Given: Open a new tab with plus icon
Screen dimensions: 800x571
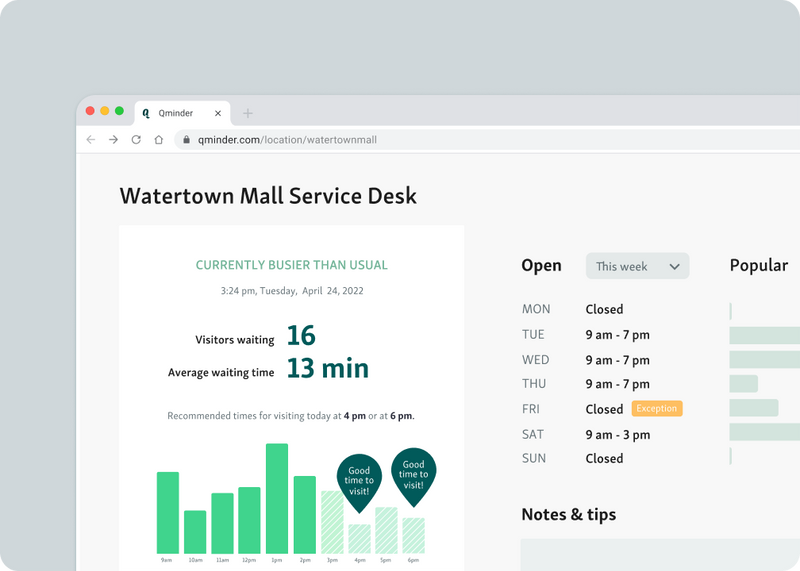Looking at the screenshot, I should 248,113.
